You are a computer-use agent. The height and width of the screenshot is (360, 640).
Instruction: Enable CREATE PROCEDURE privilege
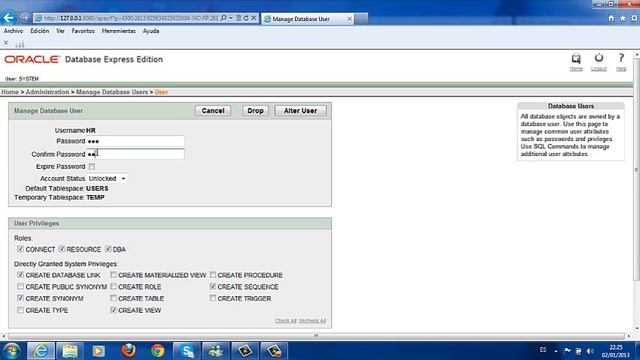(x=213, y=275)
